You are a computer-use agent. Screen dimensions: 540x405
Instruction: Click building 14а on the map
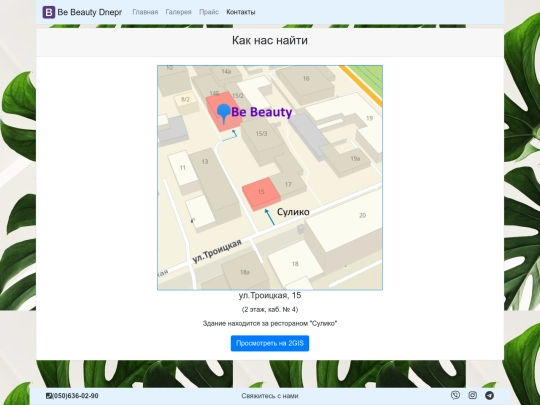click(x=226, y=72)
